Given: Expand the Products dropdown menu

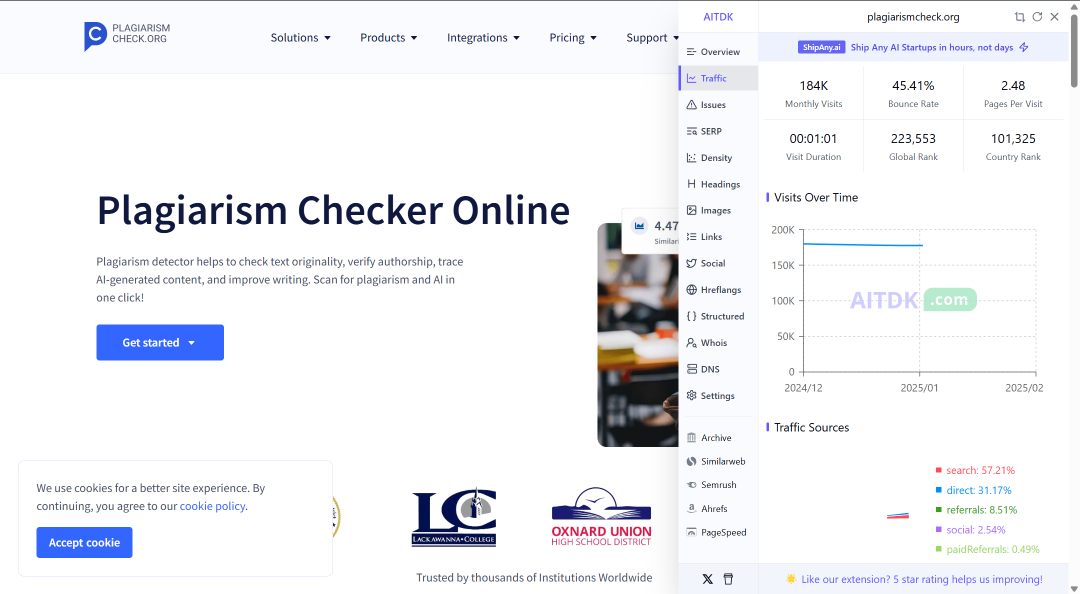Looking at the screenshot, I should [x=388, y=38].
